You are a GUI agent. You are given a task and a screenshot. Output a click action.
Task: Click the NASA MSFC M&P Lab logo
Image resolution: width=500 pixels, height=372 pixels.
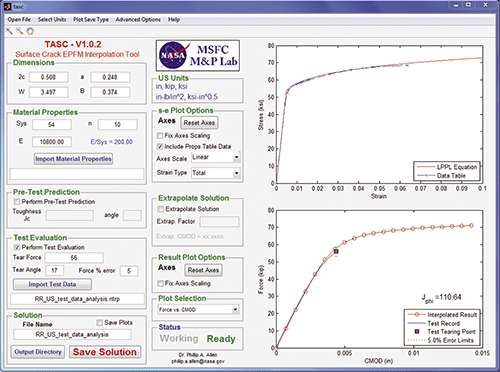click(198, 56)
